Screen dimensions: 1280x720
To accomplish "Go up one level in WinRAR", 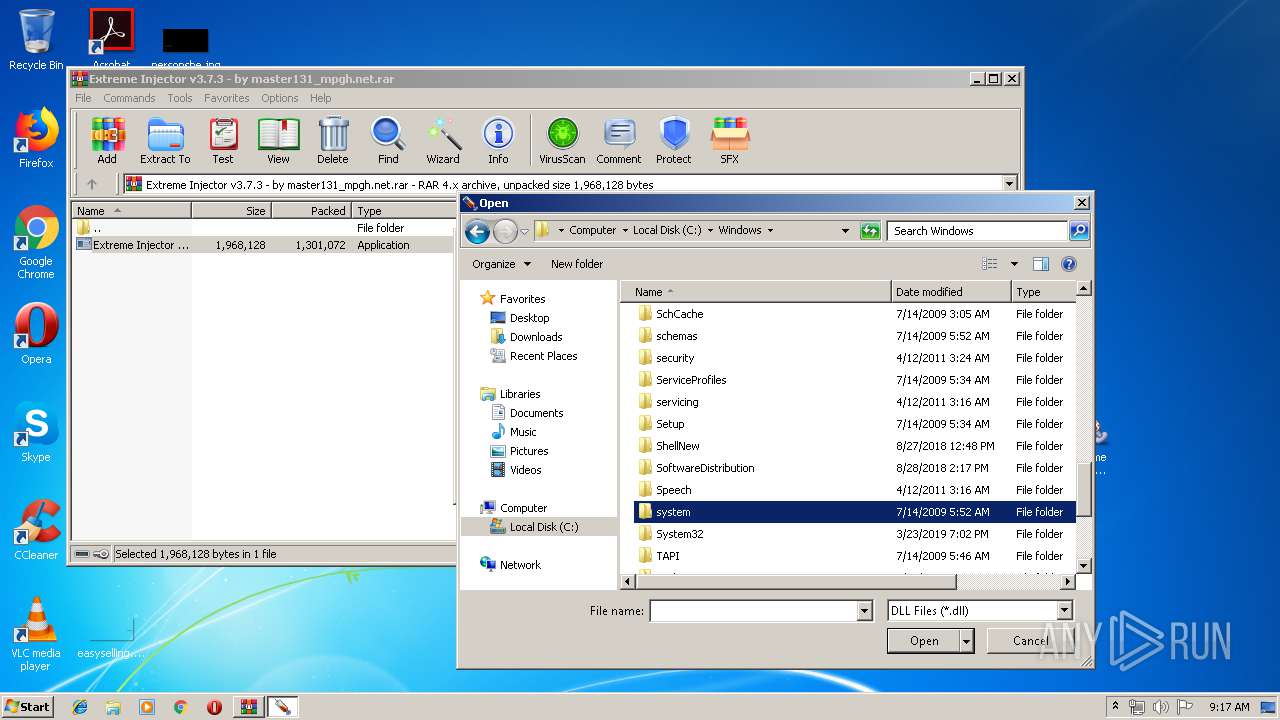I will tap(92, 184).
